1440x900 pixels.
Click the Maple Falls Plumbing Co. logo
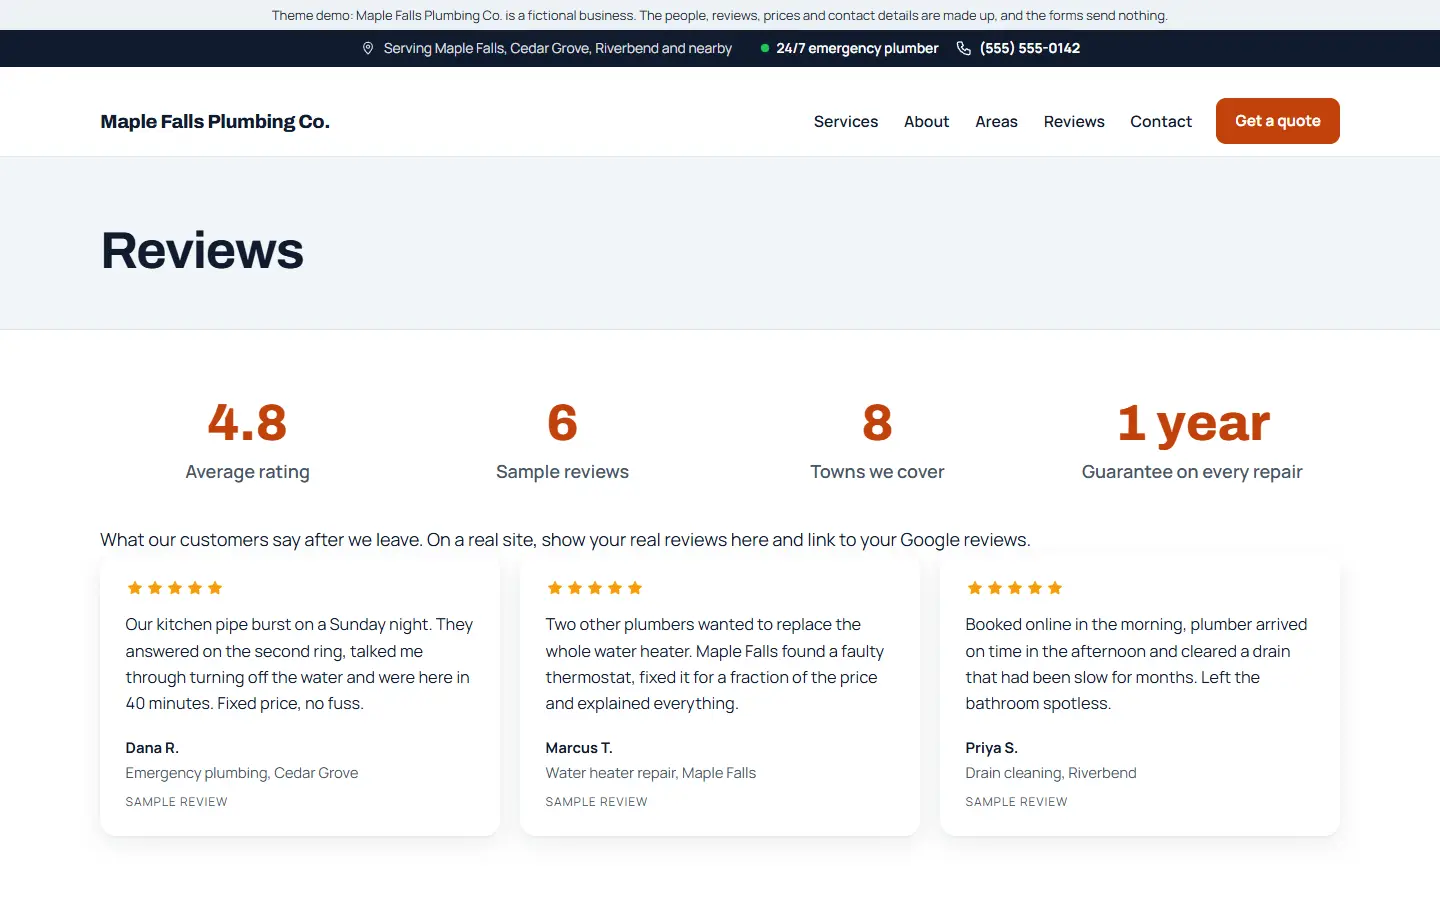(x=215, y=121)
